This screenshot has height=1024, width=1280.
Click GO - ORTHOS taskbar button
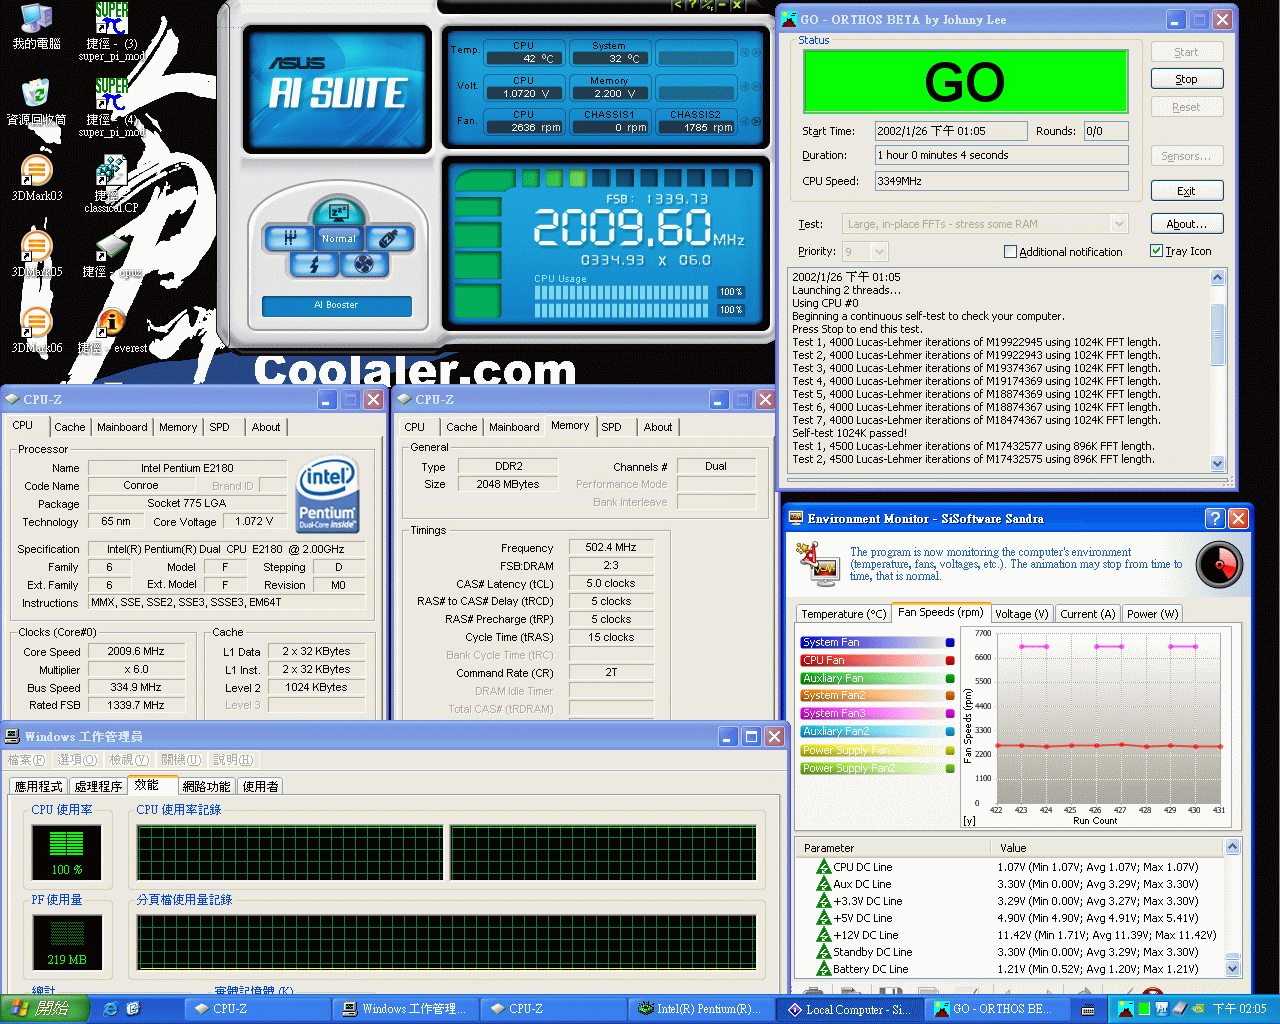click(996, 1009)
